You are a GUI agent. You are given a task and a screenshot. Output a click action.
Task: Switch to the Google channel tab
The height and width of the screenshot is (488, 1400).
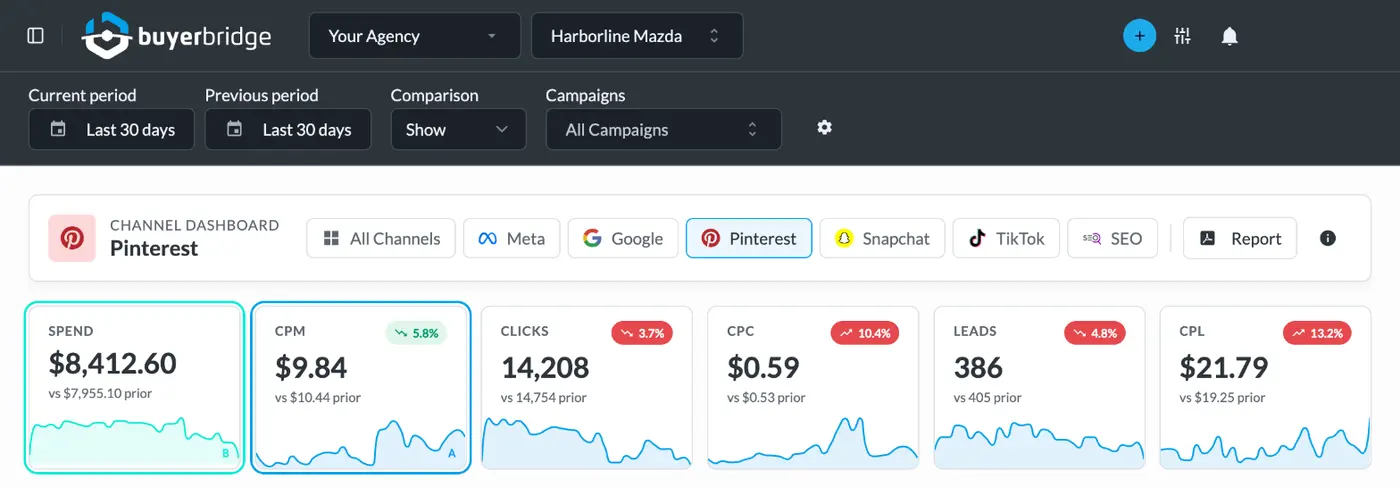point(623,238)
